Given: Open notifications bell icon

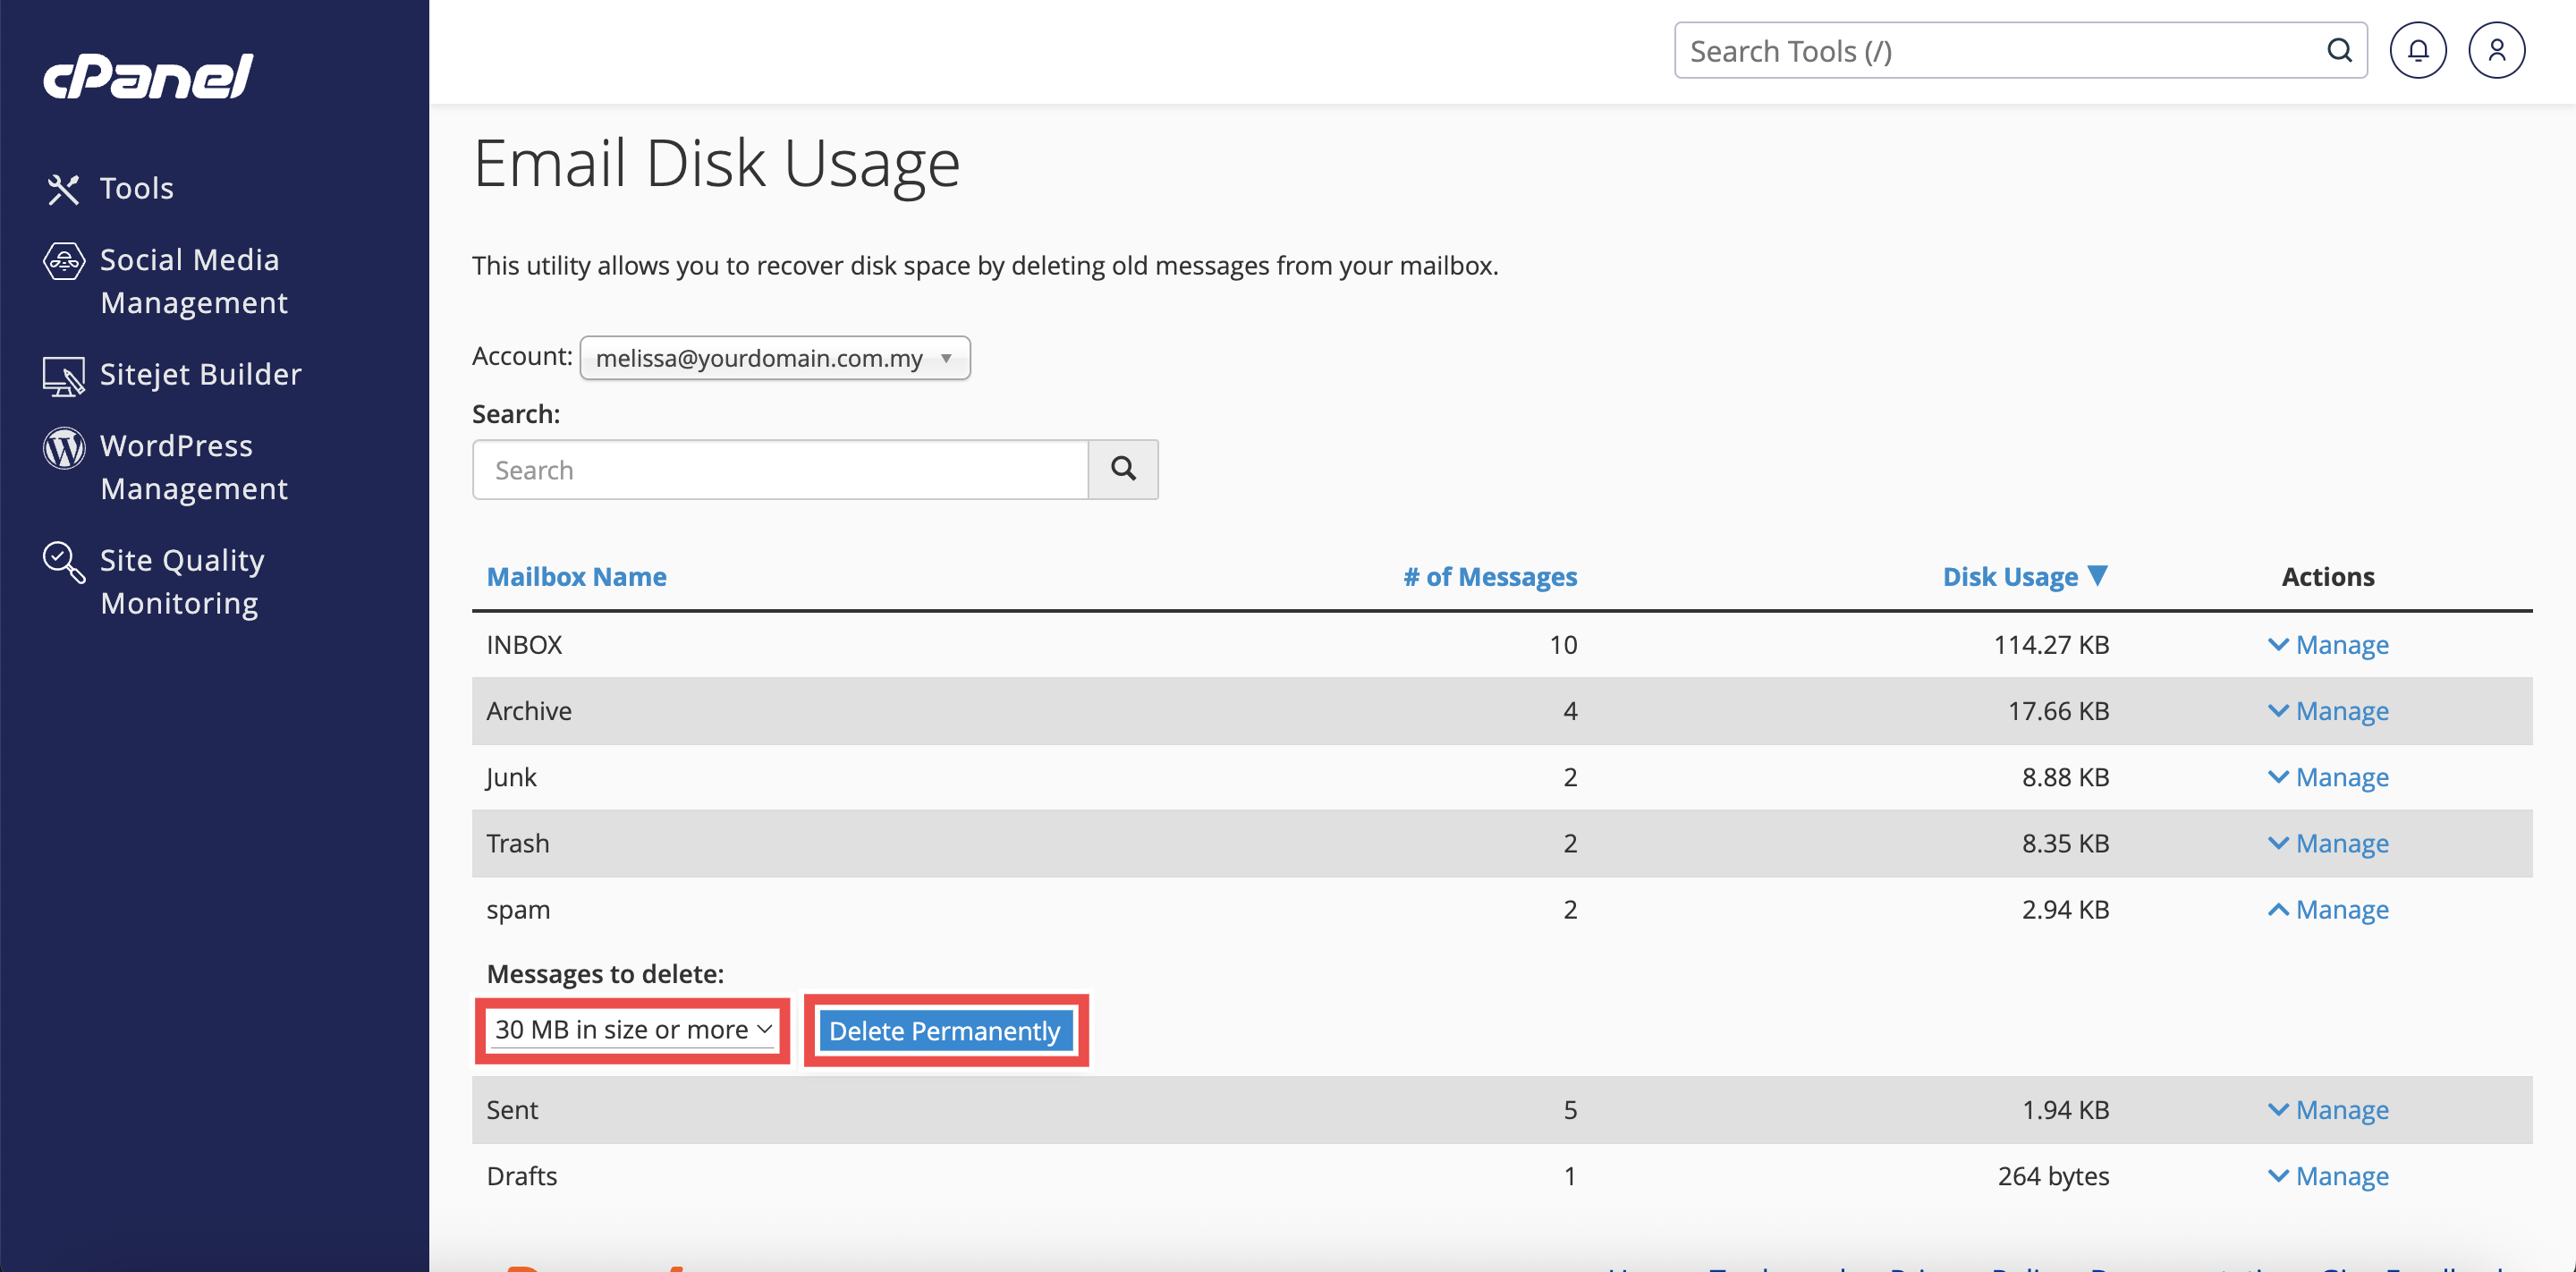Looking at the screenshot, I should point(2417,50).
